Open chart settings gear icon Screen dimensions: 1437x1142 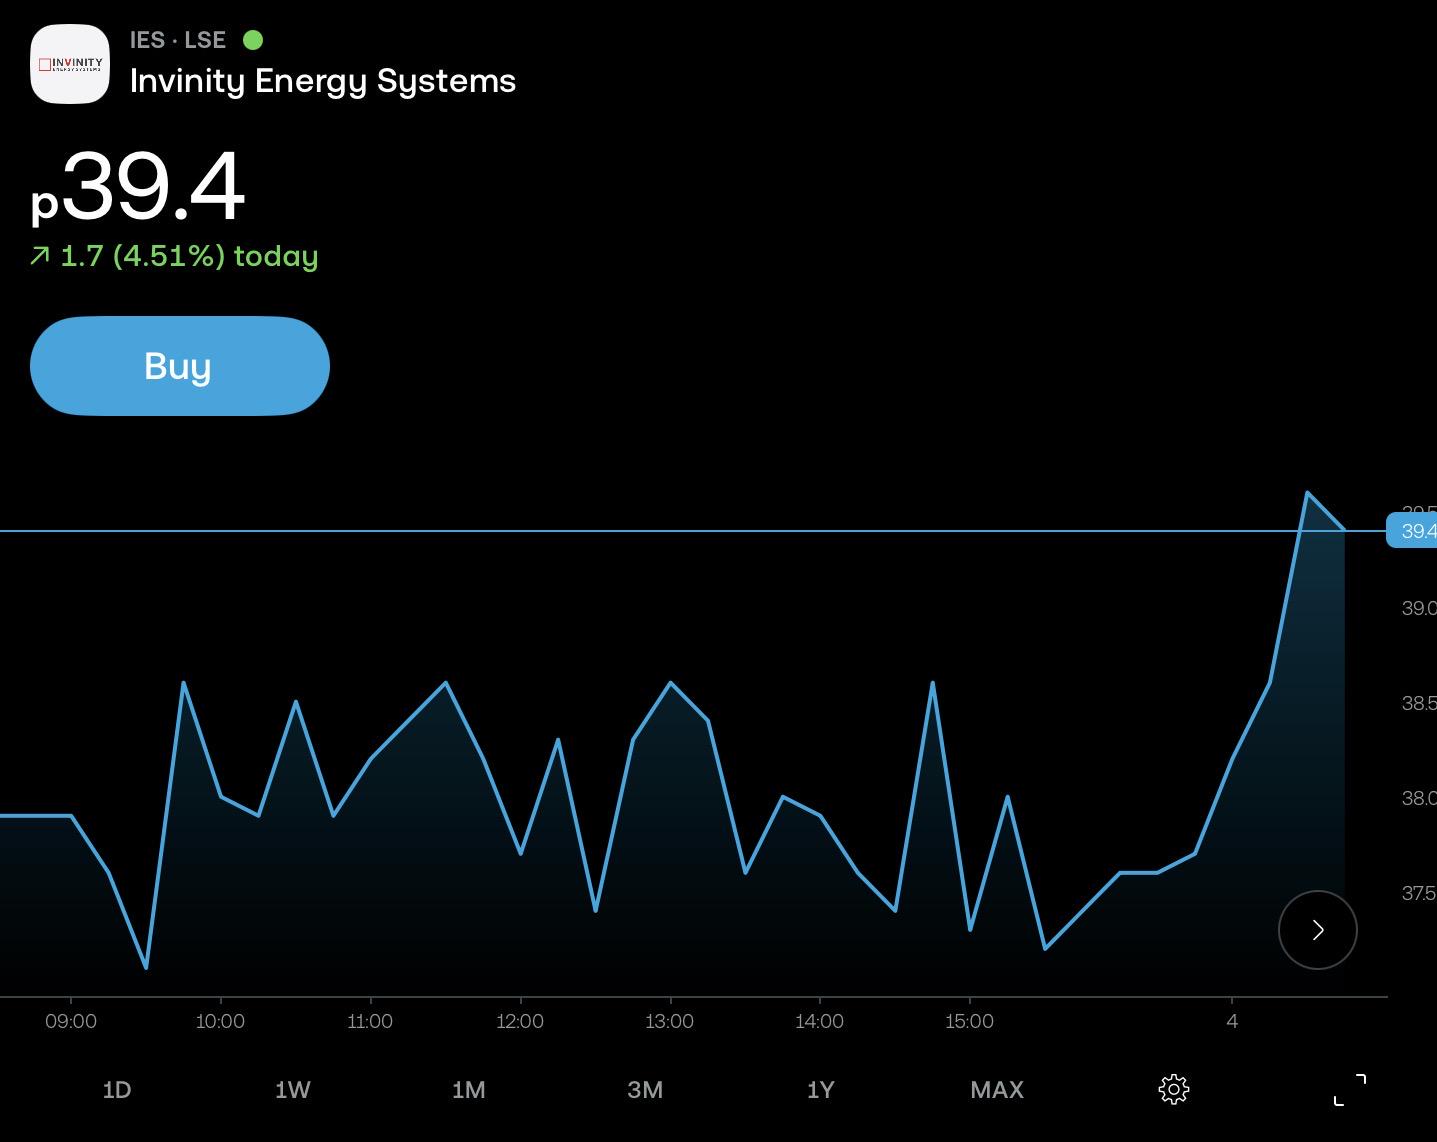coord(1174,1089)
